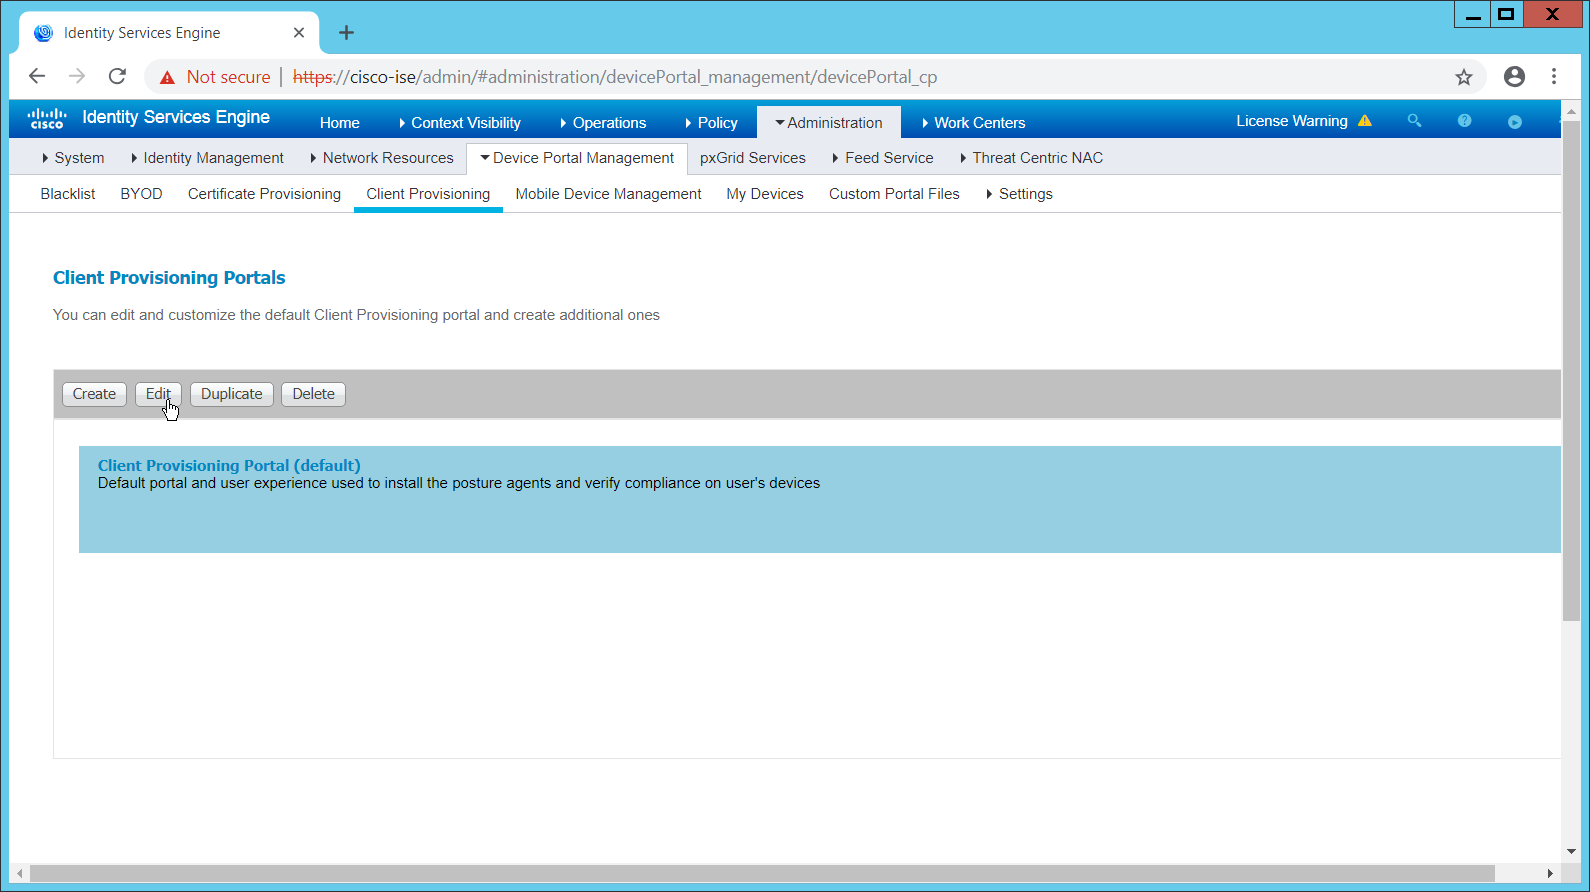Viewport: 1590px width, 892px height.
Task: Click the License Warning triangle icon
Action: pyautogui.click(x=1365, y=121)
